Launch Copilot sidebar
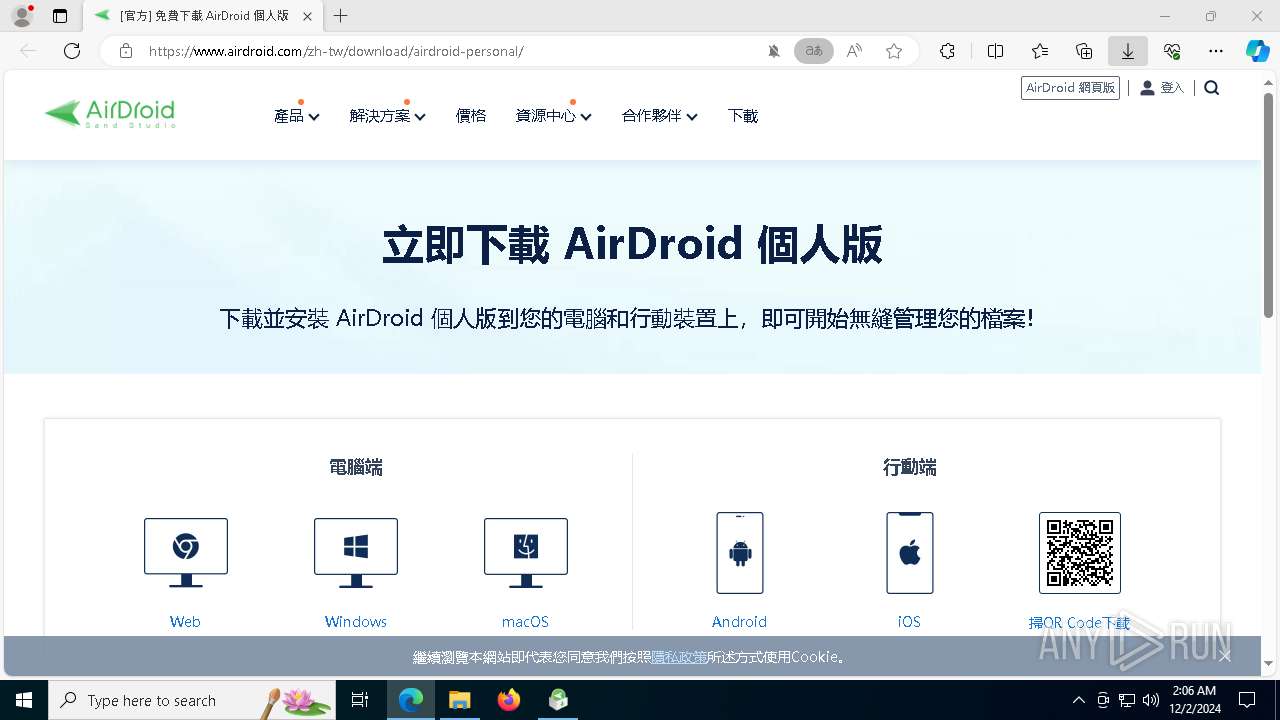The height and width of the screenshot is (720, 1280). (1257, 51)
